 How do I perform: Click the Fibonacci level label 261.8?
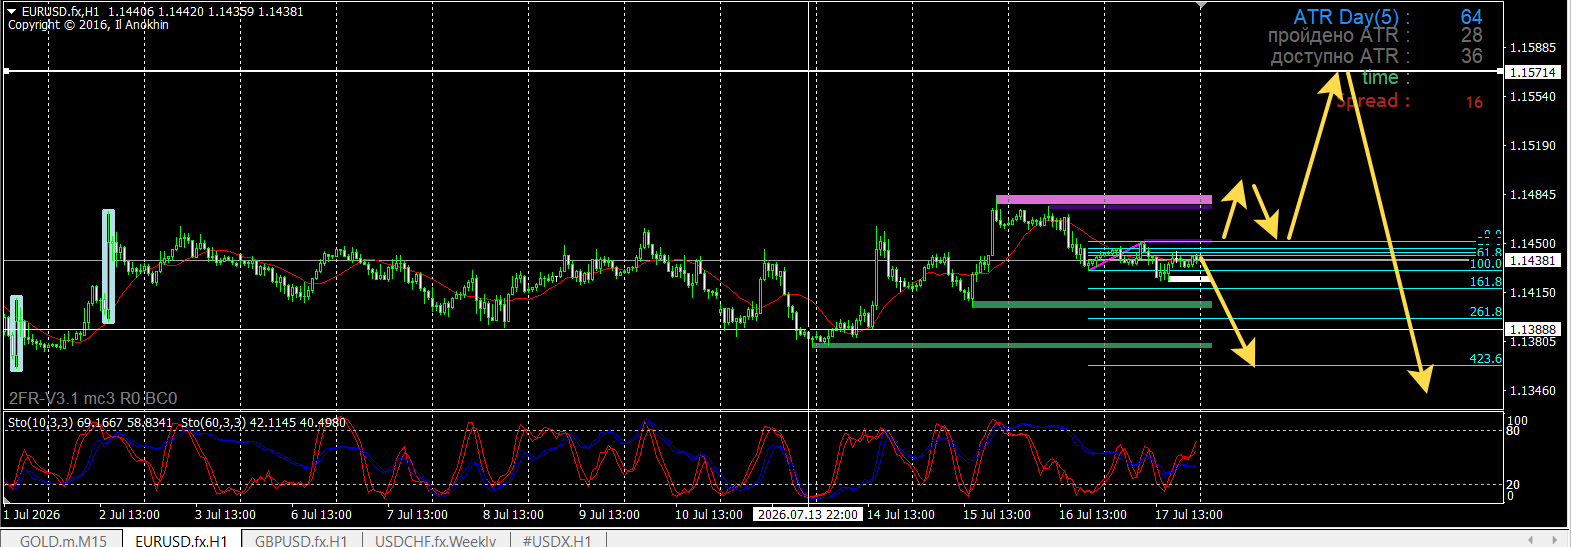click(1485, 312)
